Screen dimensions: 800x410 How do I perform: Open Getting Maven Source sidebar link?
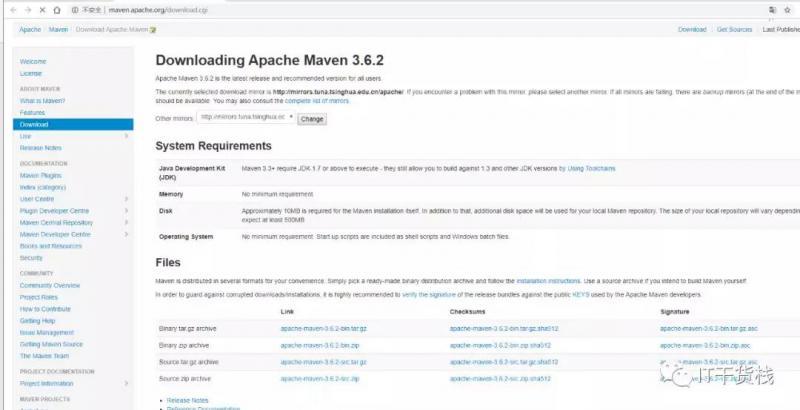[51, 344]
